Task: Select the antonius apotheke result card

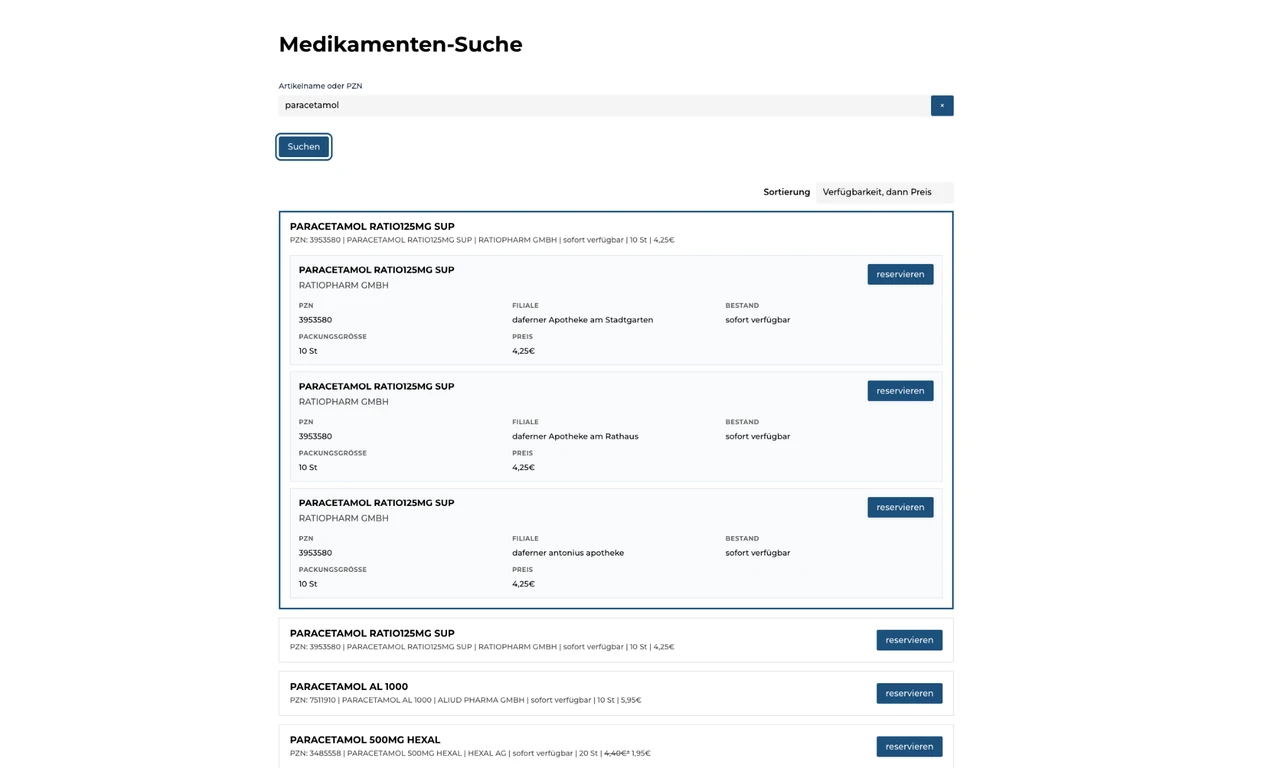Action: pos(616,543)
